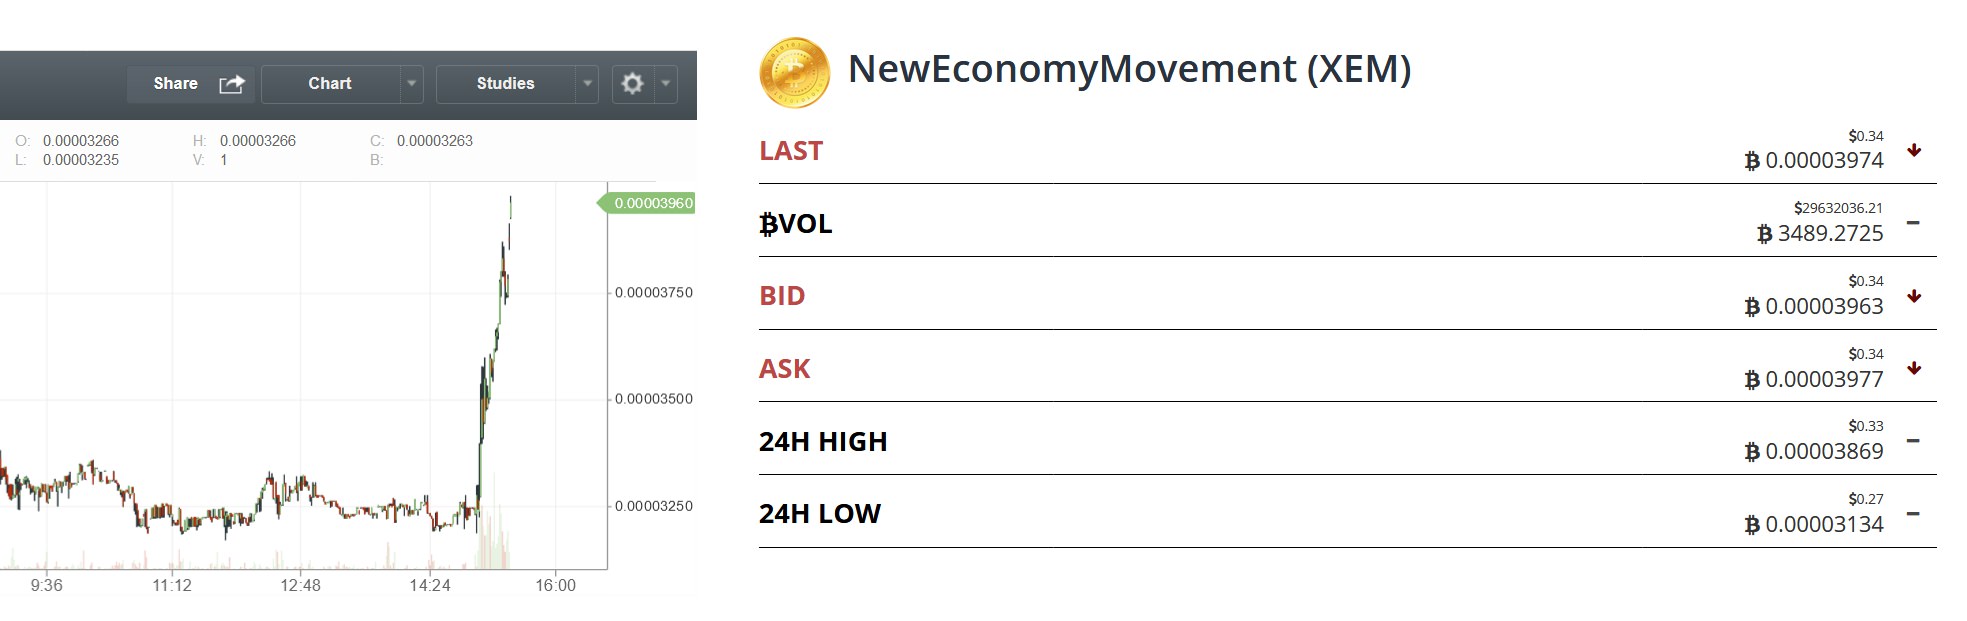1967x621 pixels.
Task: Click the red down arrow beside LAST
Action: pyautogui.click(x=1914, y=151)
